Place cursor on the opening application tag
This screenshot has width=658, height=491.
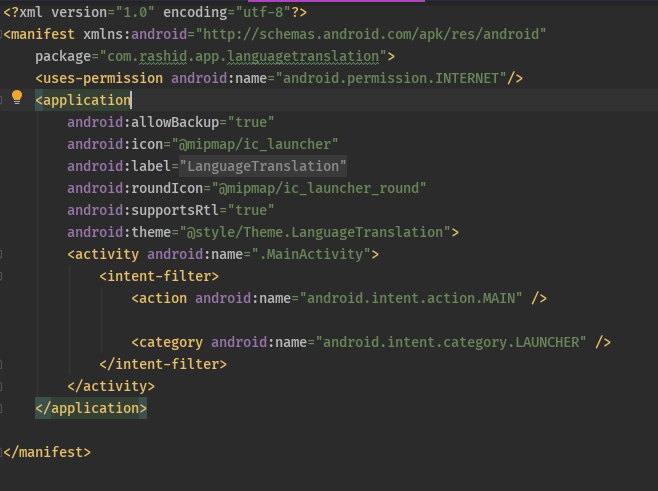tap(83, 100)
